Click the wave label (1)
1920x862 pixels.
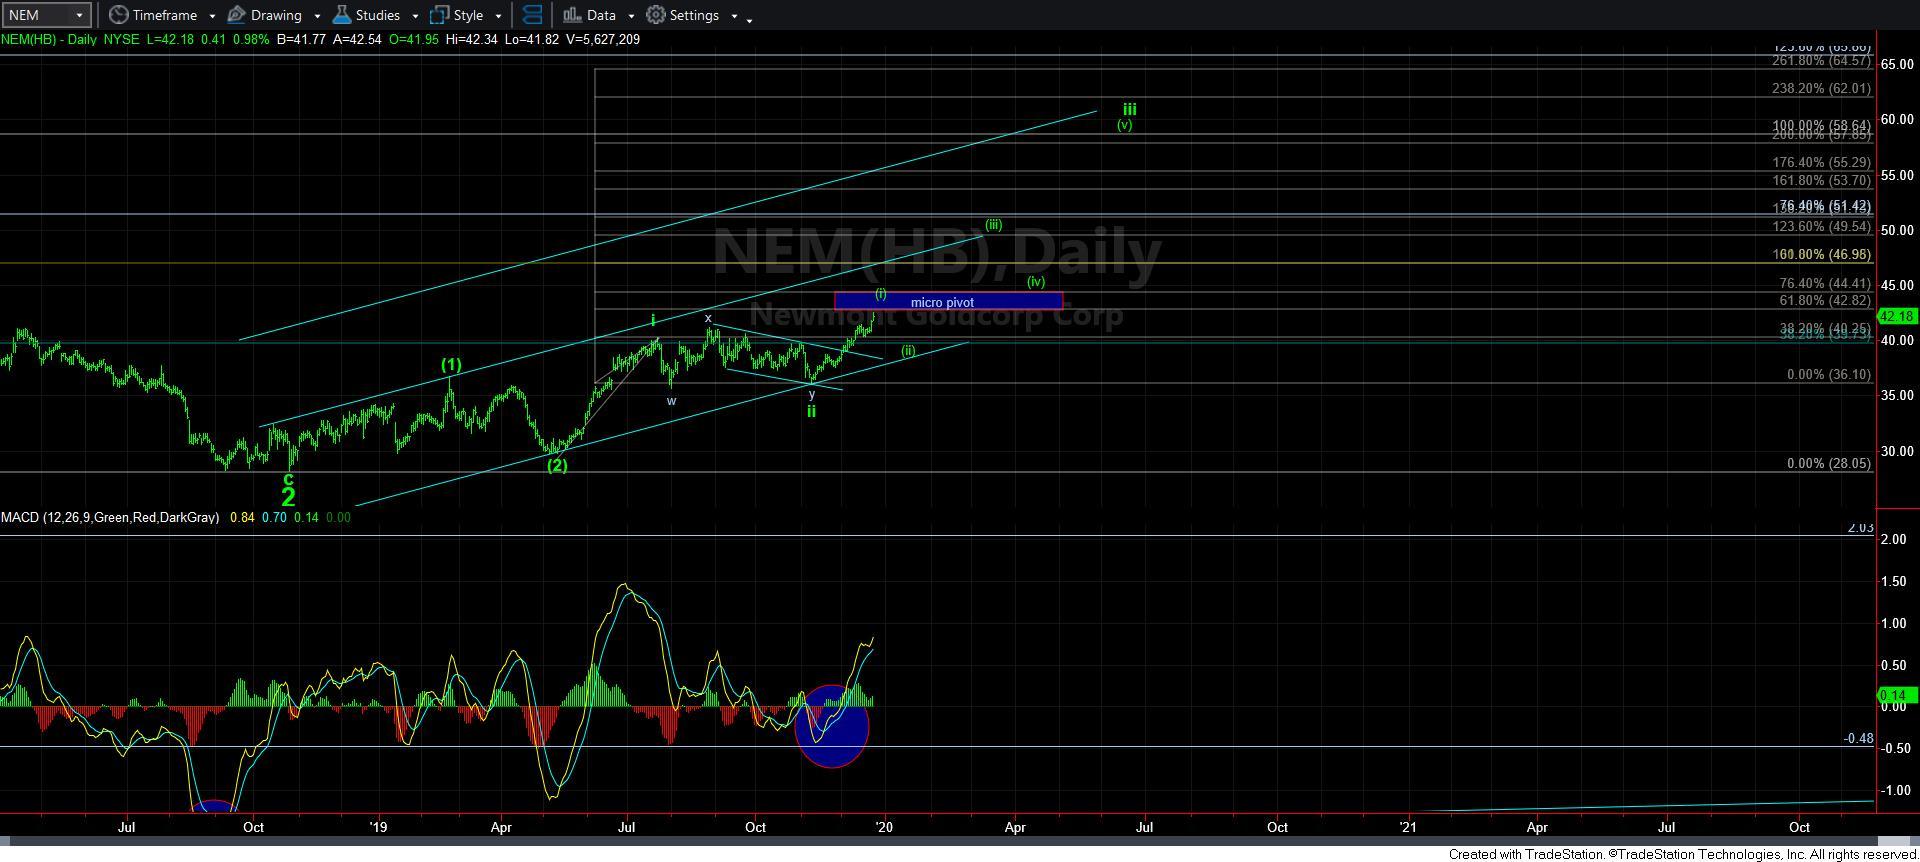[x=451, y=365]
